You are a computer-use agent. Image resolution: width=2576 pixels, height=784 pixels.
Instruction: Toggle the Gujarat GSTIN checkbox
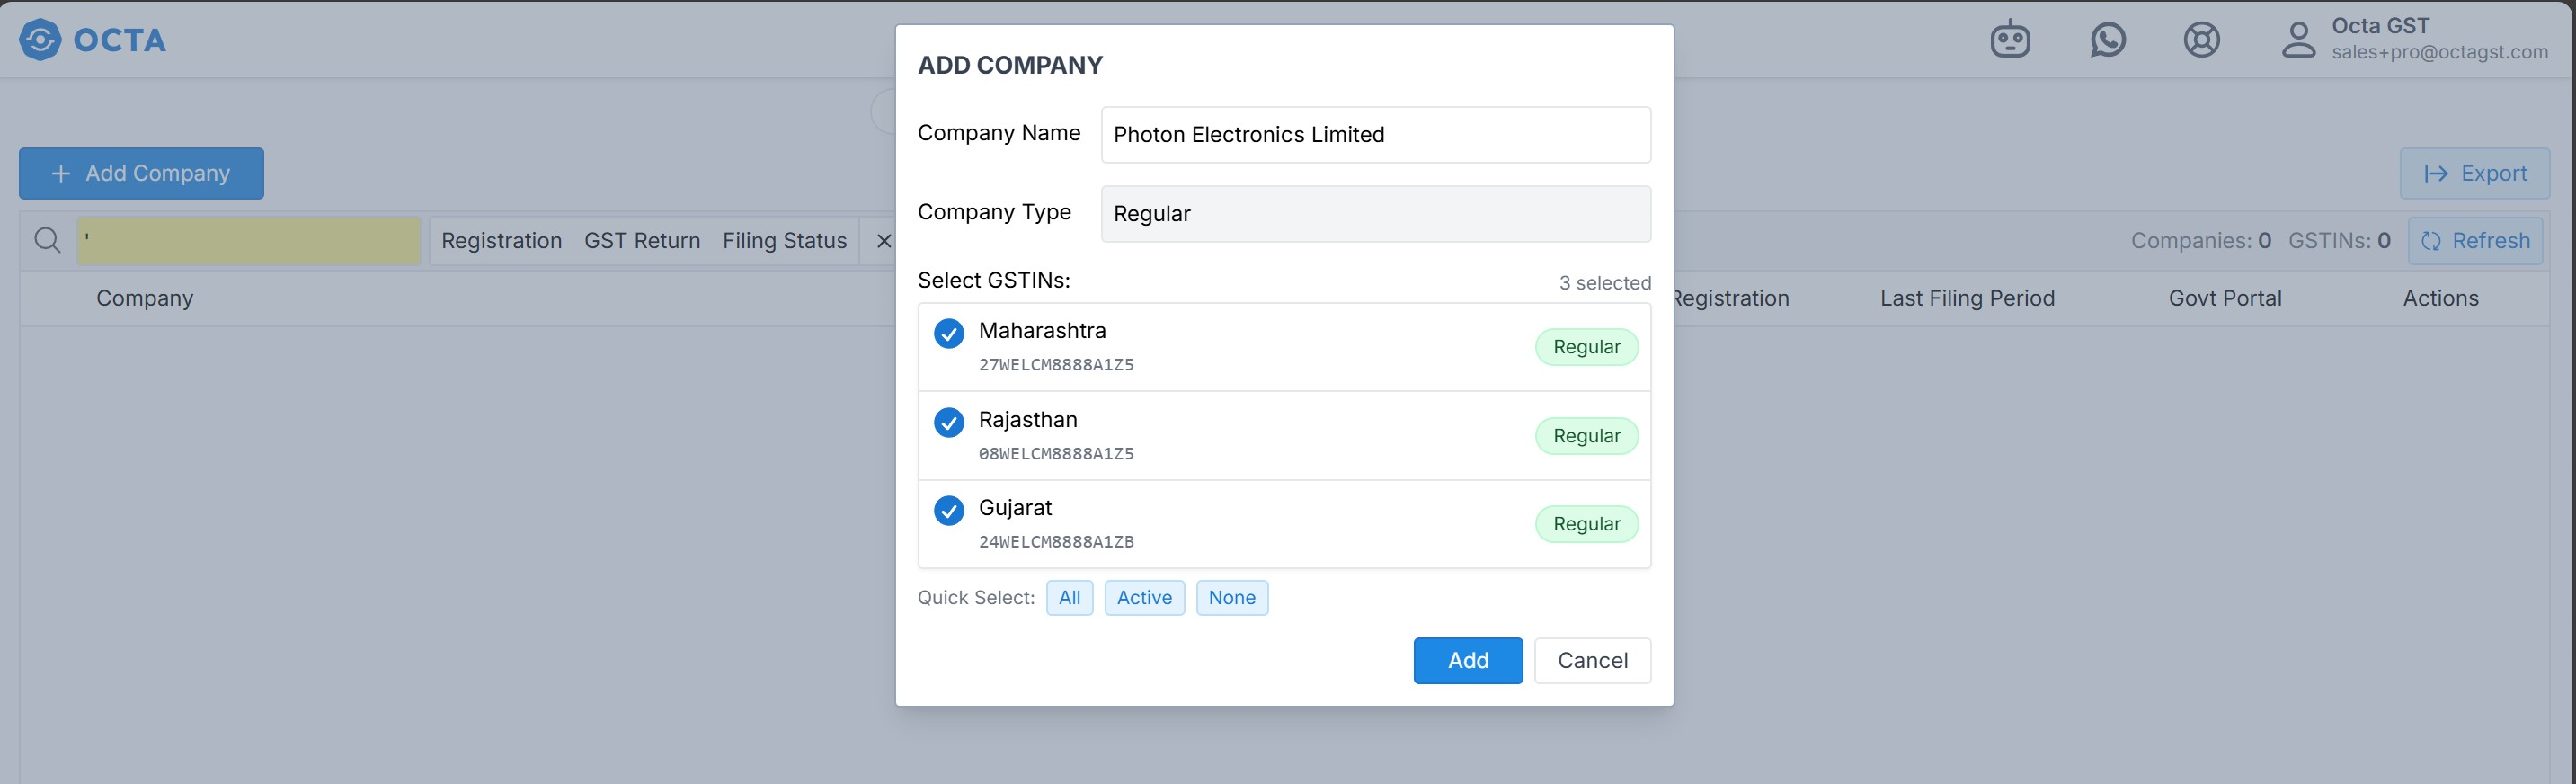pyautogui.click(x=949, y=511)
